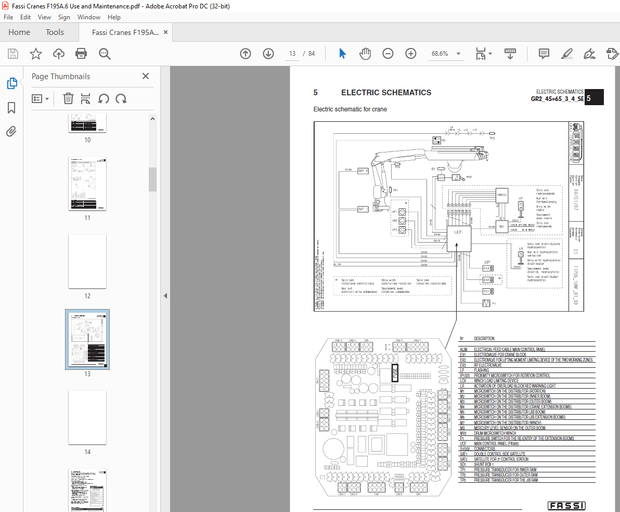
Task: Click the FASSI logo on page
Action: coord(566,505)
